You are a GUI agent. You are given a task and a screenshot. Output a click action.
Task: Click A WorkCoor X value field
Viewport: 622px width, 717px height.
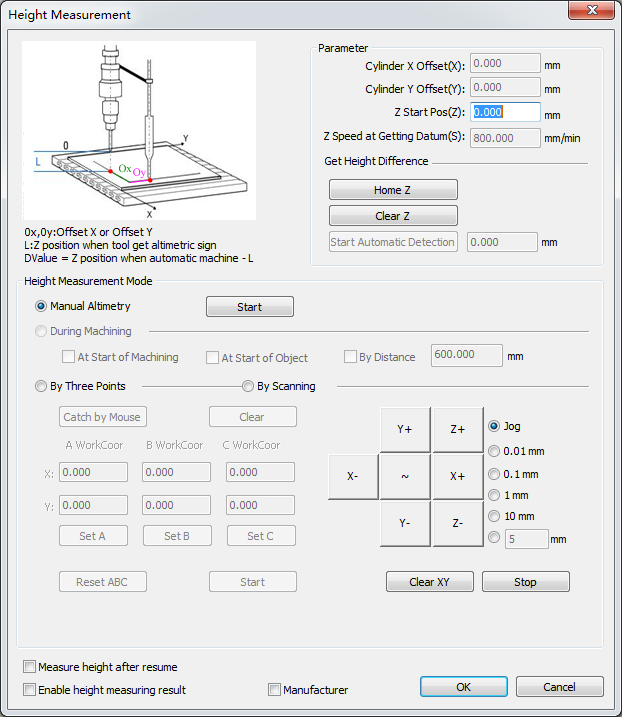click(93, 472)
